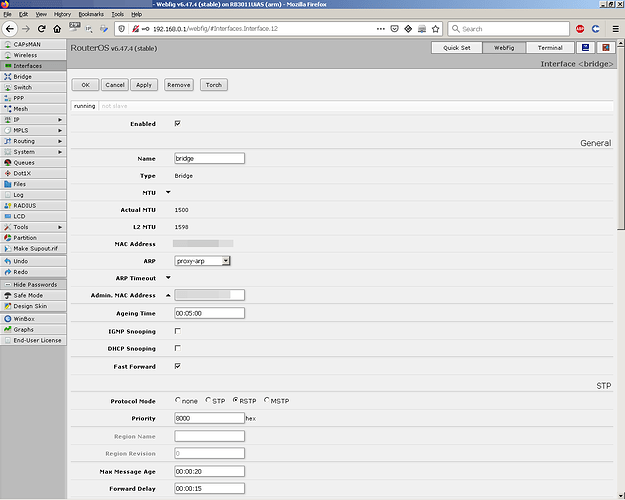This screenshot has width=625, height=500.
Task: Switch to Terminal tab
Action: [x=550, y=48]
